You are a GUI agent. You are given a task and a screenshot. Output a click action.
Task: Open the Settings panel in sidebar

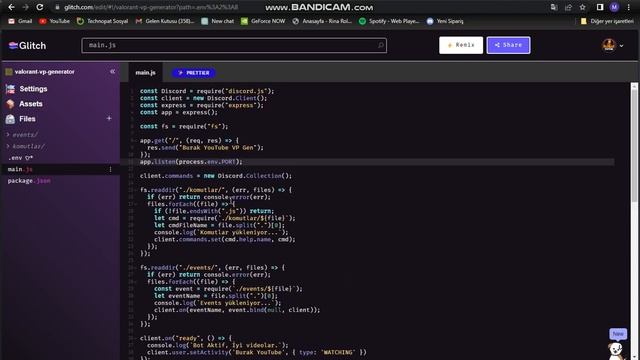click(x=27, y=89)
